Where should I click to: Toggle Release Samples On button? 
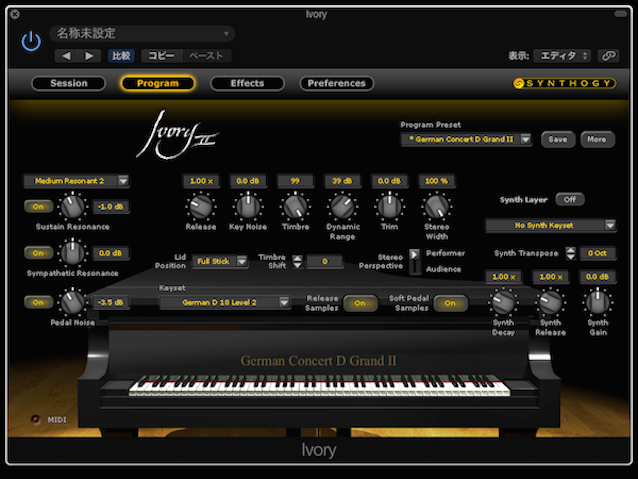[x=360, y=303]
